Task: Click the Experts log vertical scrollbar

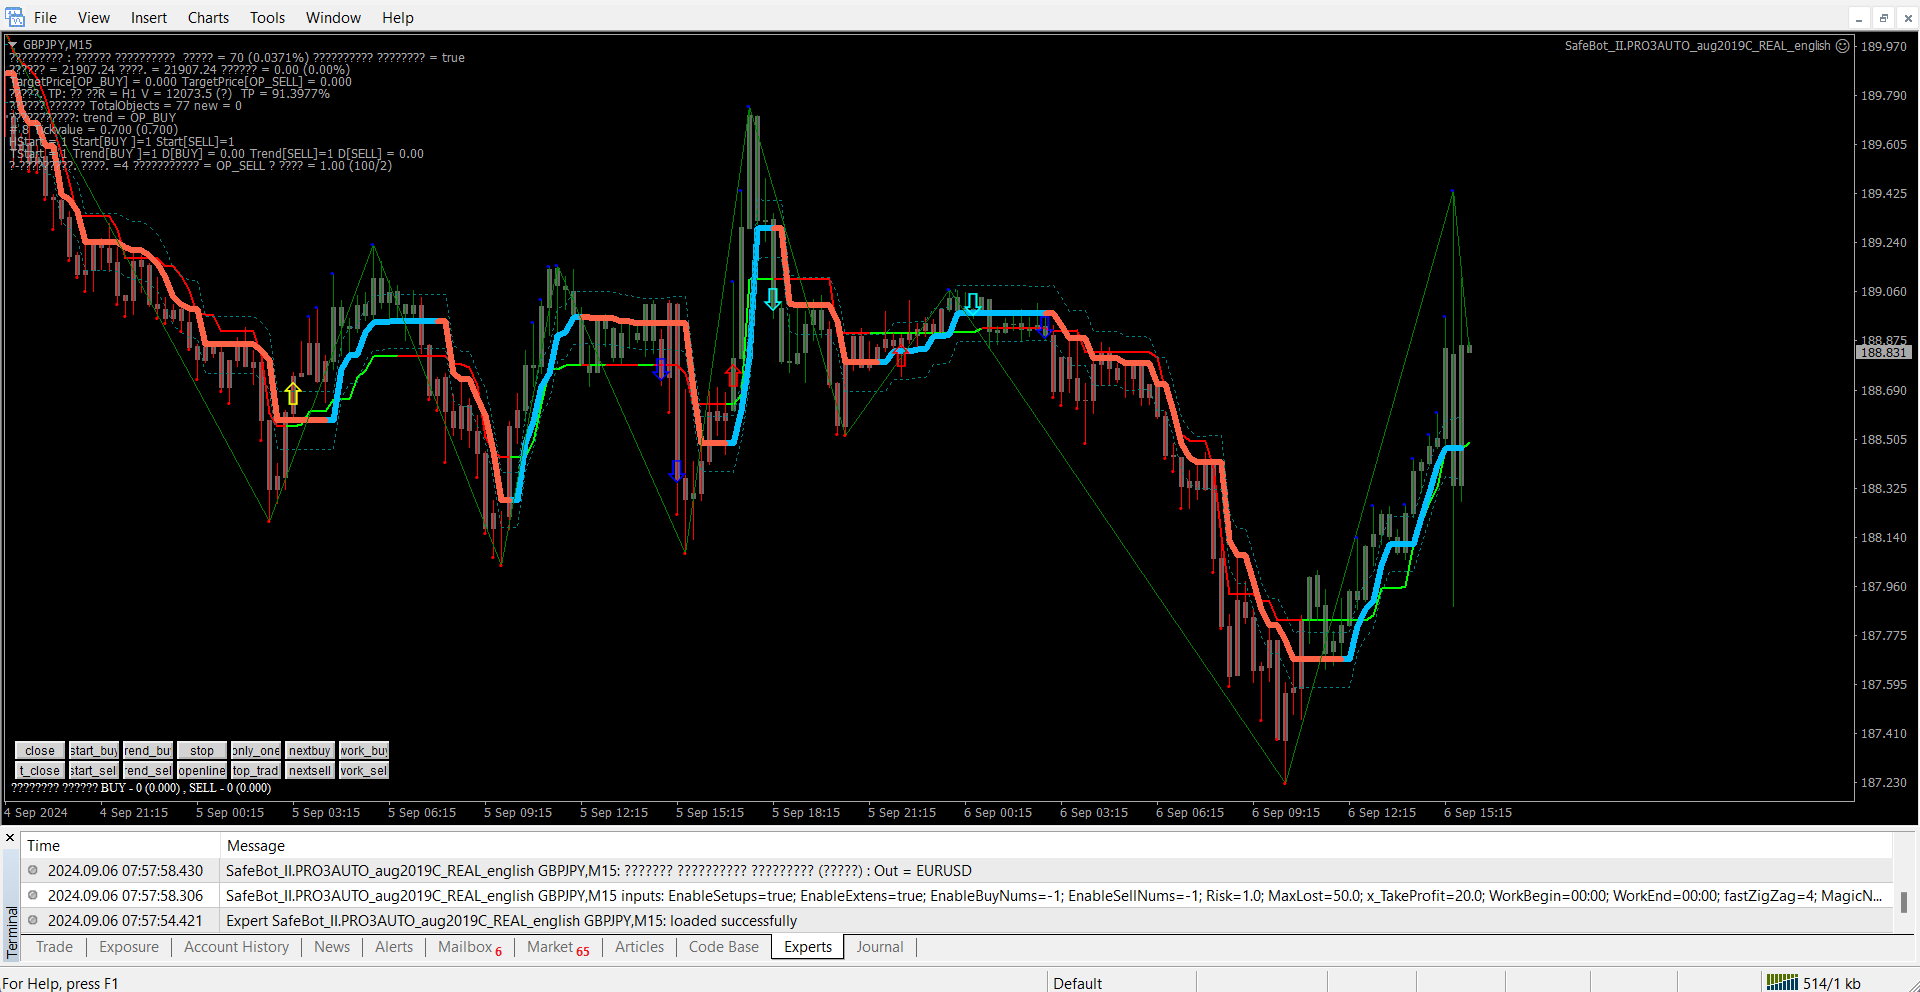Action: point(1903,900)
